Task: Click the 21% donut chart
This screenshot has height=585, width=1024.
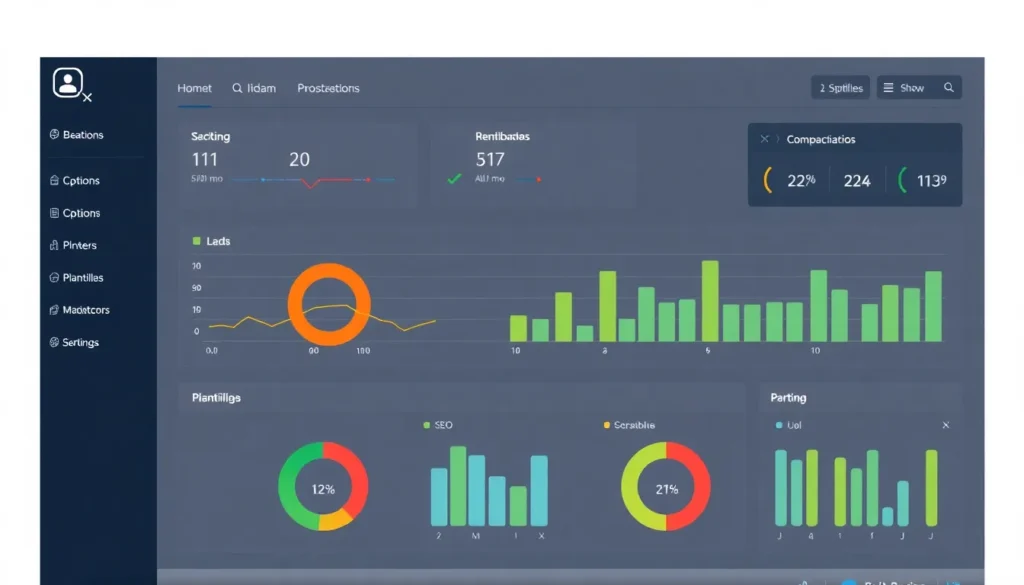Action: [666, 487]
